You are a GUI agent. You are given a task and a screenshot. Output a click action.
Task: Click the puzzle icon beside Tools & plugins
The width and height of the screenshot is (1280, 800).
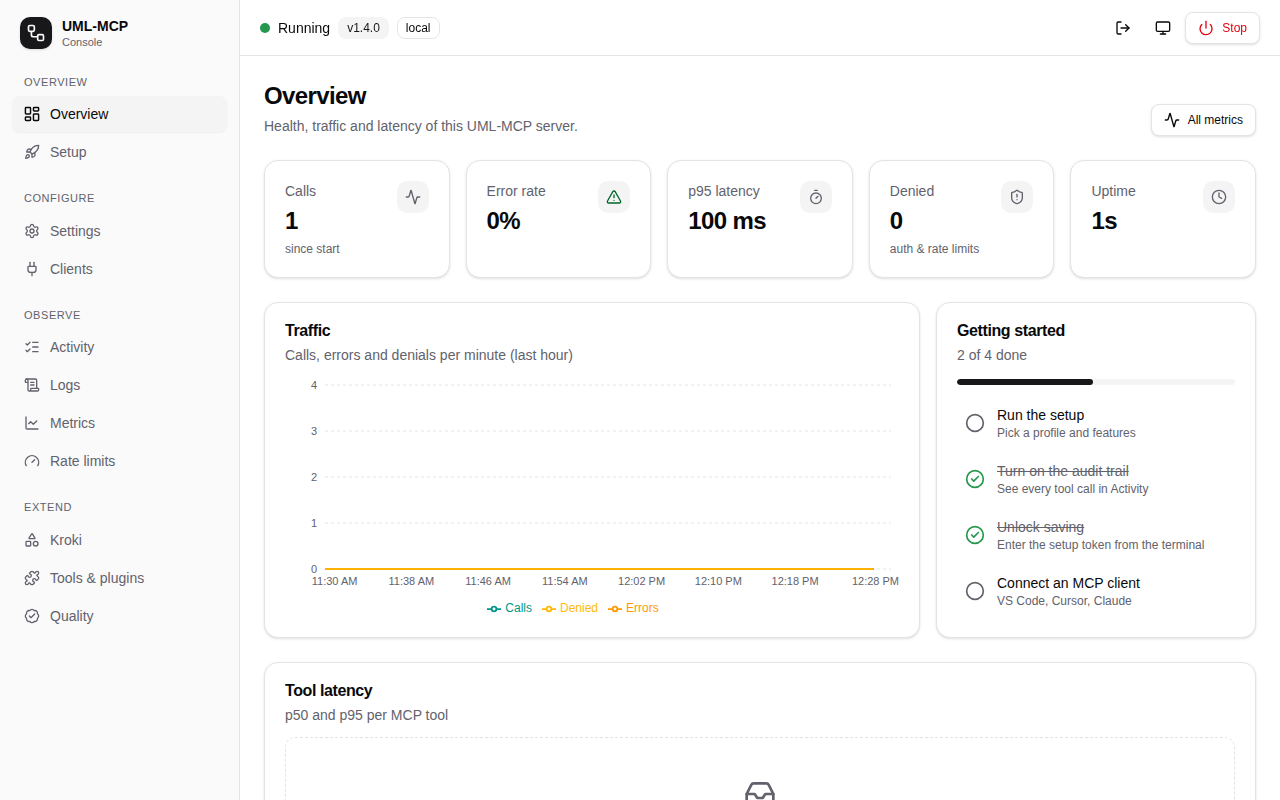click(32, 578)
